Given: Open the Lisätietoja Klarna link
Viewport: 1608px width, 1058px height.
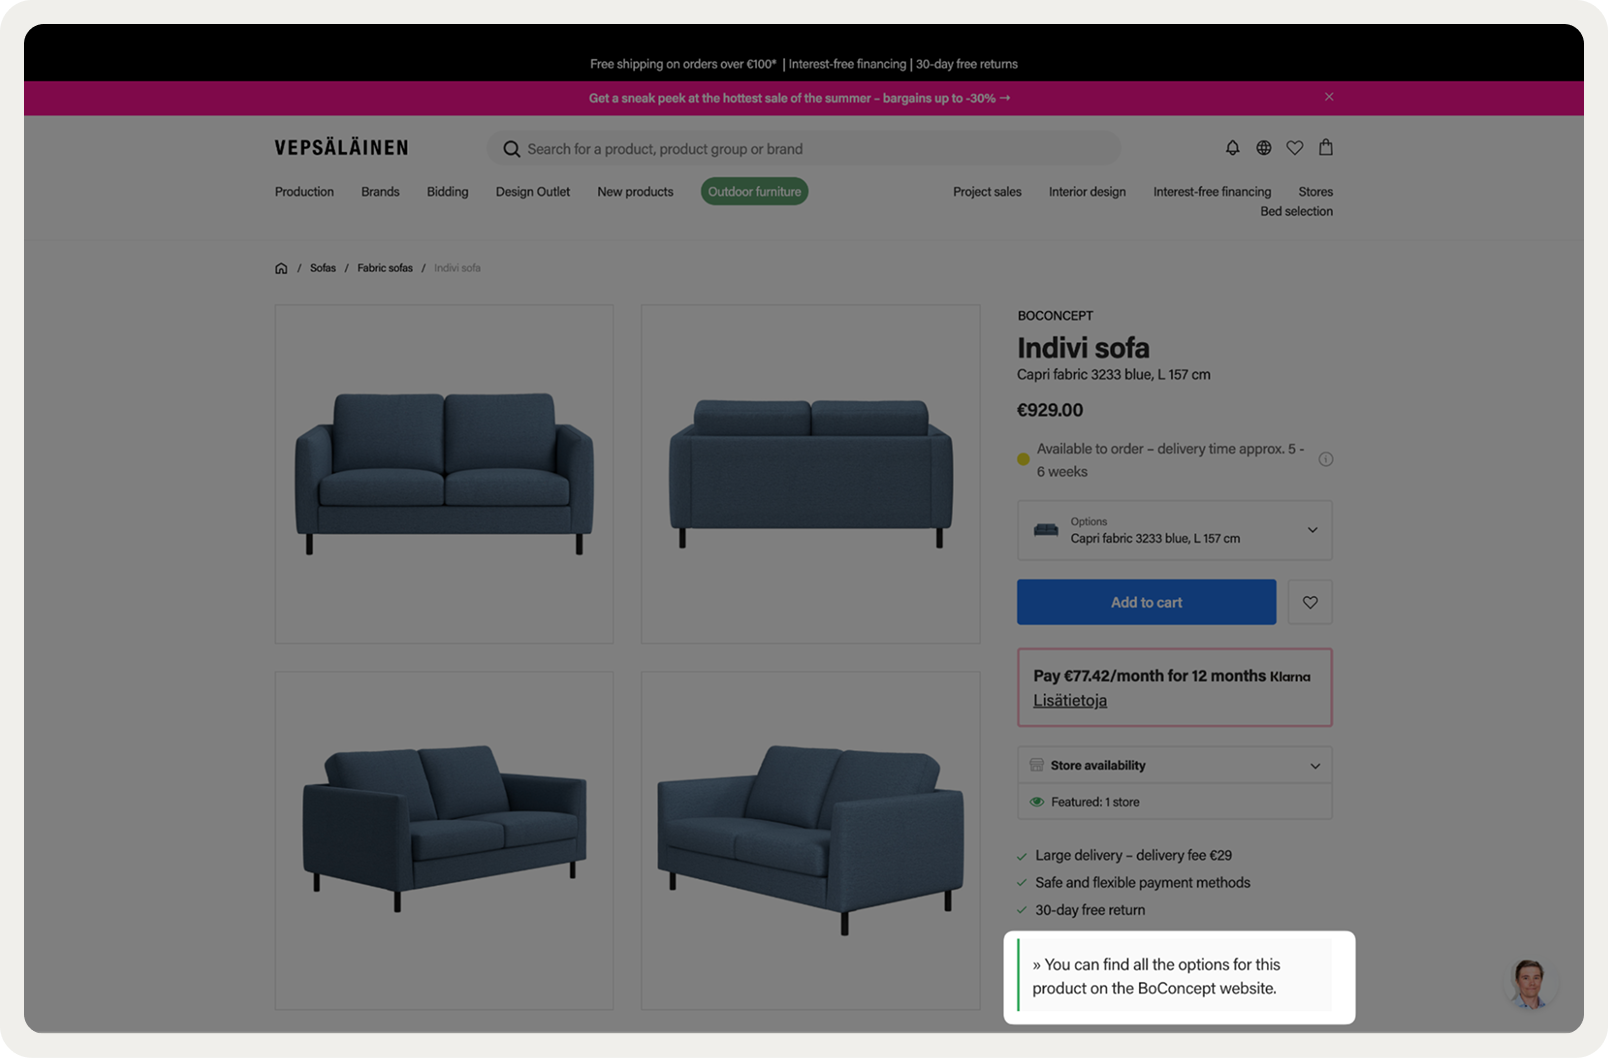Looking at the screenshot, I should pyautogui.click(x=1070, y=700).
